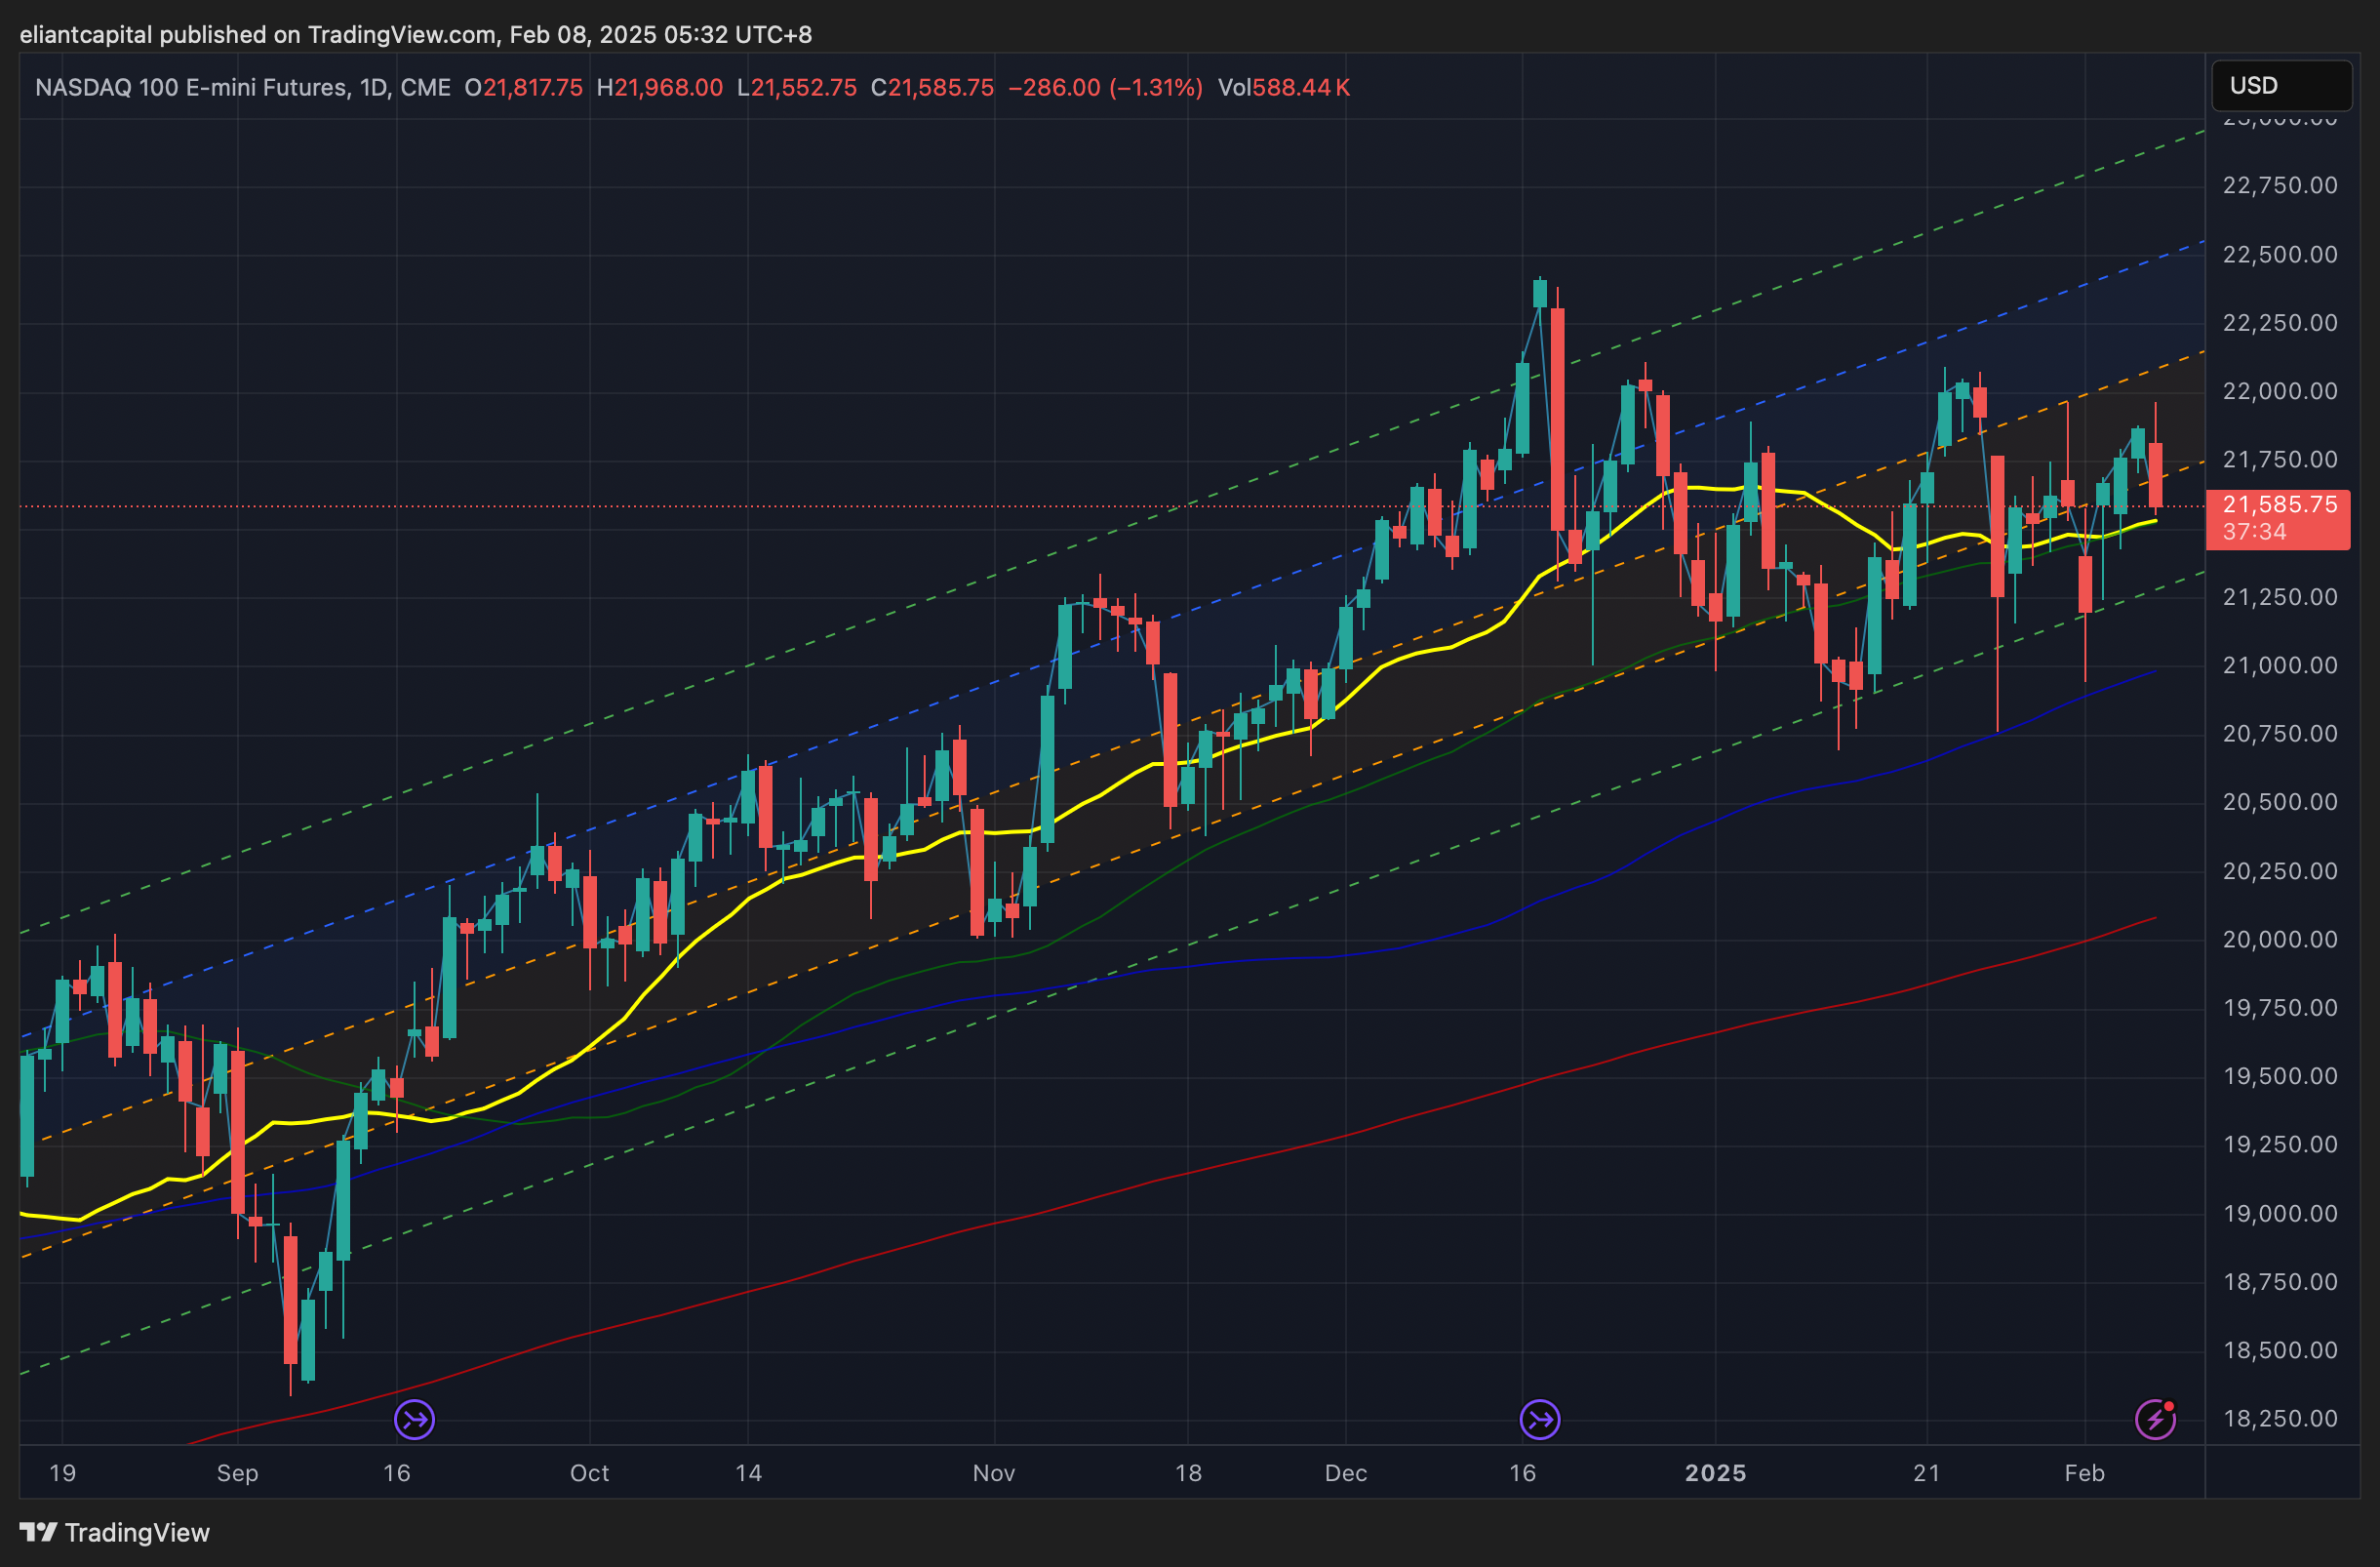Screen dimensions: 2380x1567
Task: Click the contract rollover icon near December 16
Action: coord(1539,1419)
